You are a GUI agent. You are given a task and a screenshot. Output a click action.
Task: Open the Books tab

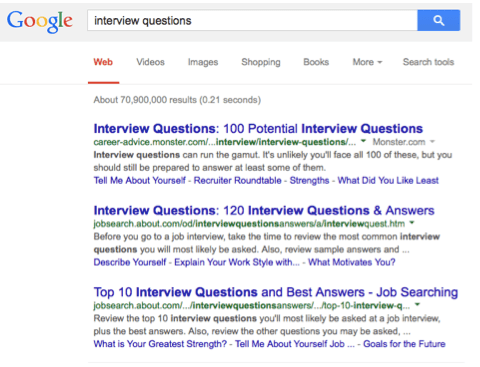point(316,62)
